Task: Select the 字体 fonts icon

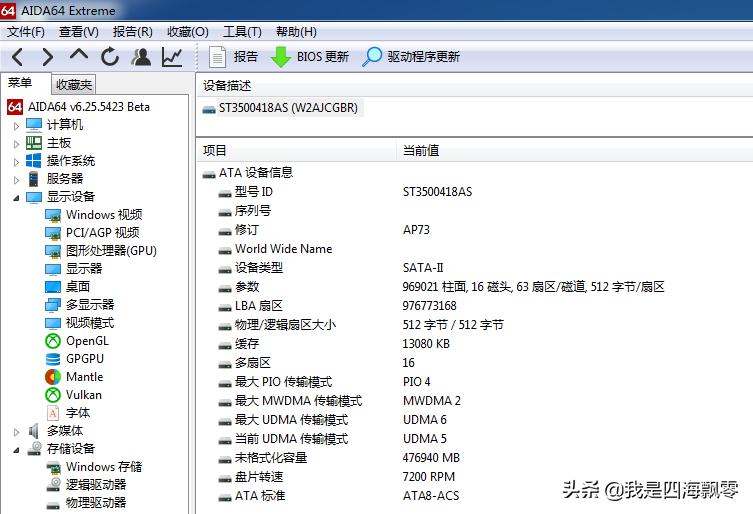Action: click(x=53, y=413)
